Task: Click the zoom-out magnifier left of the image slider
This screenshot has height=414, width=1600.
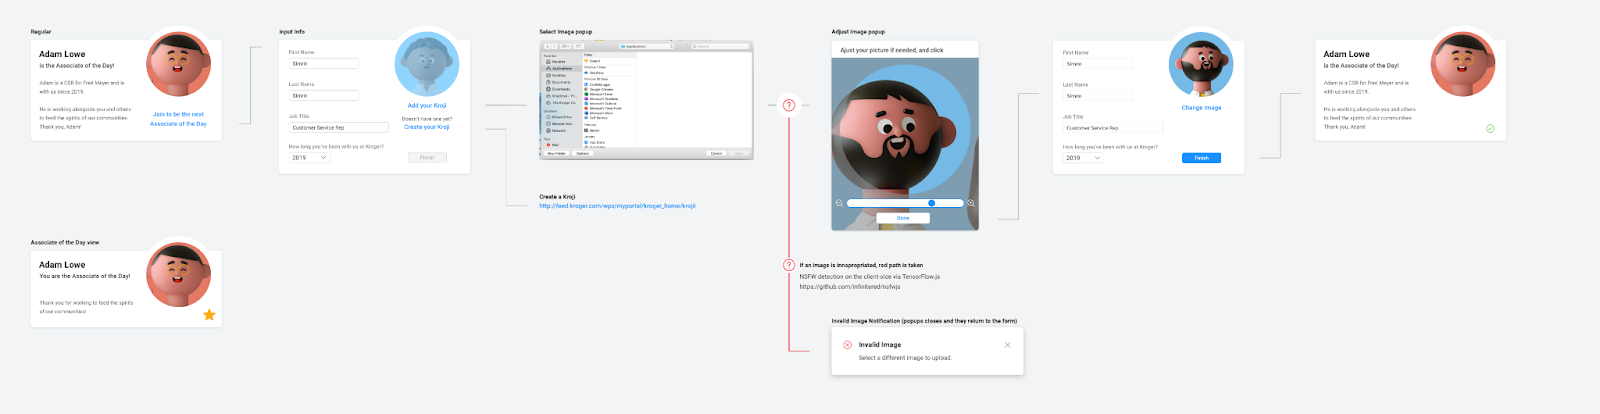Action: 839,203
